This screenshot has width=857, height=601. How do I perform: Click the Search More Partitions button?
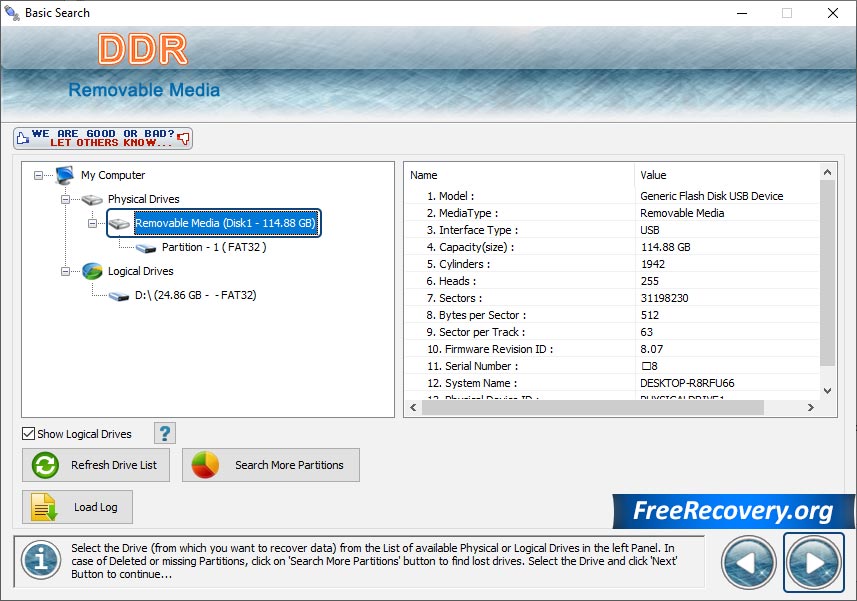point(271,465)
